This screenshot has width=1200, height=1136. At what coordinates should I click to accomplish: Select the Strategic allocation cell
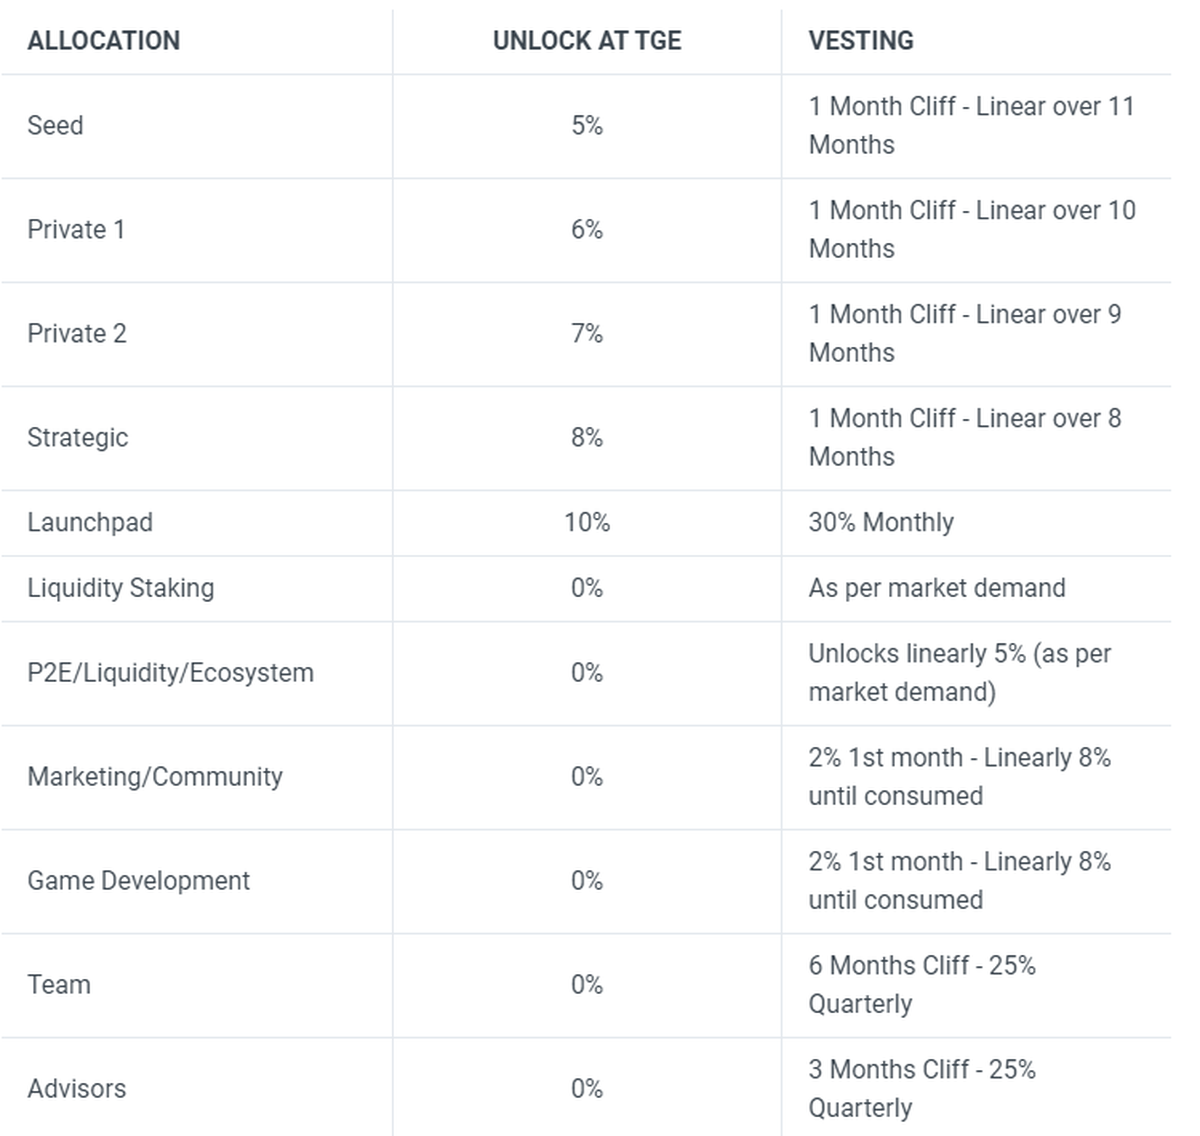click(x=78, y=438)
